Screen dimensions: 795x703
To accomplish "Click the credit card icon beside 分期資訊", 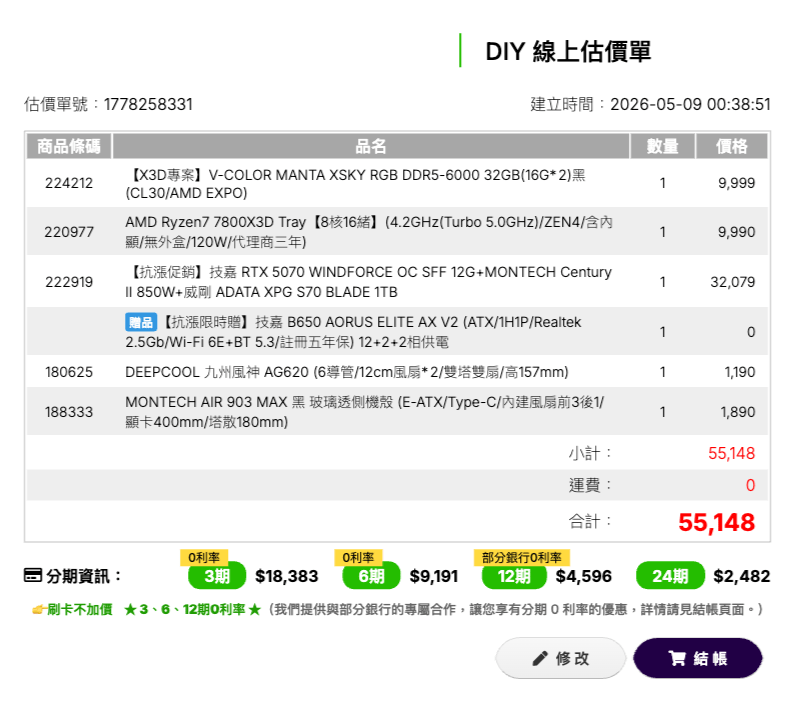I will (x=33, y=575).
